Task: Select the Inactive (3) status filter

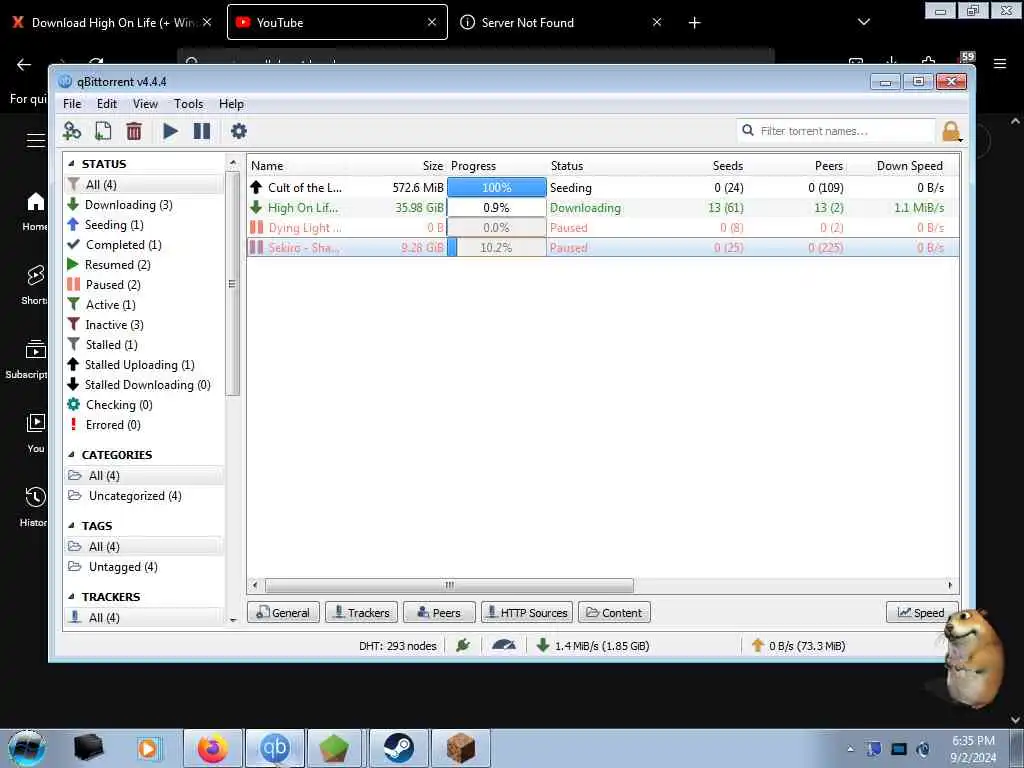Action: coord(114,325)
